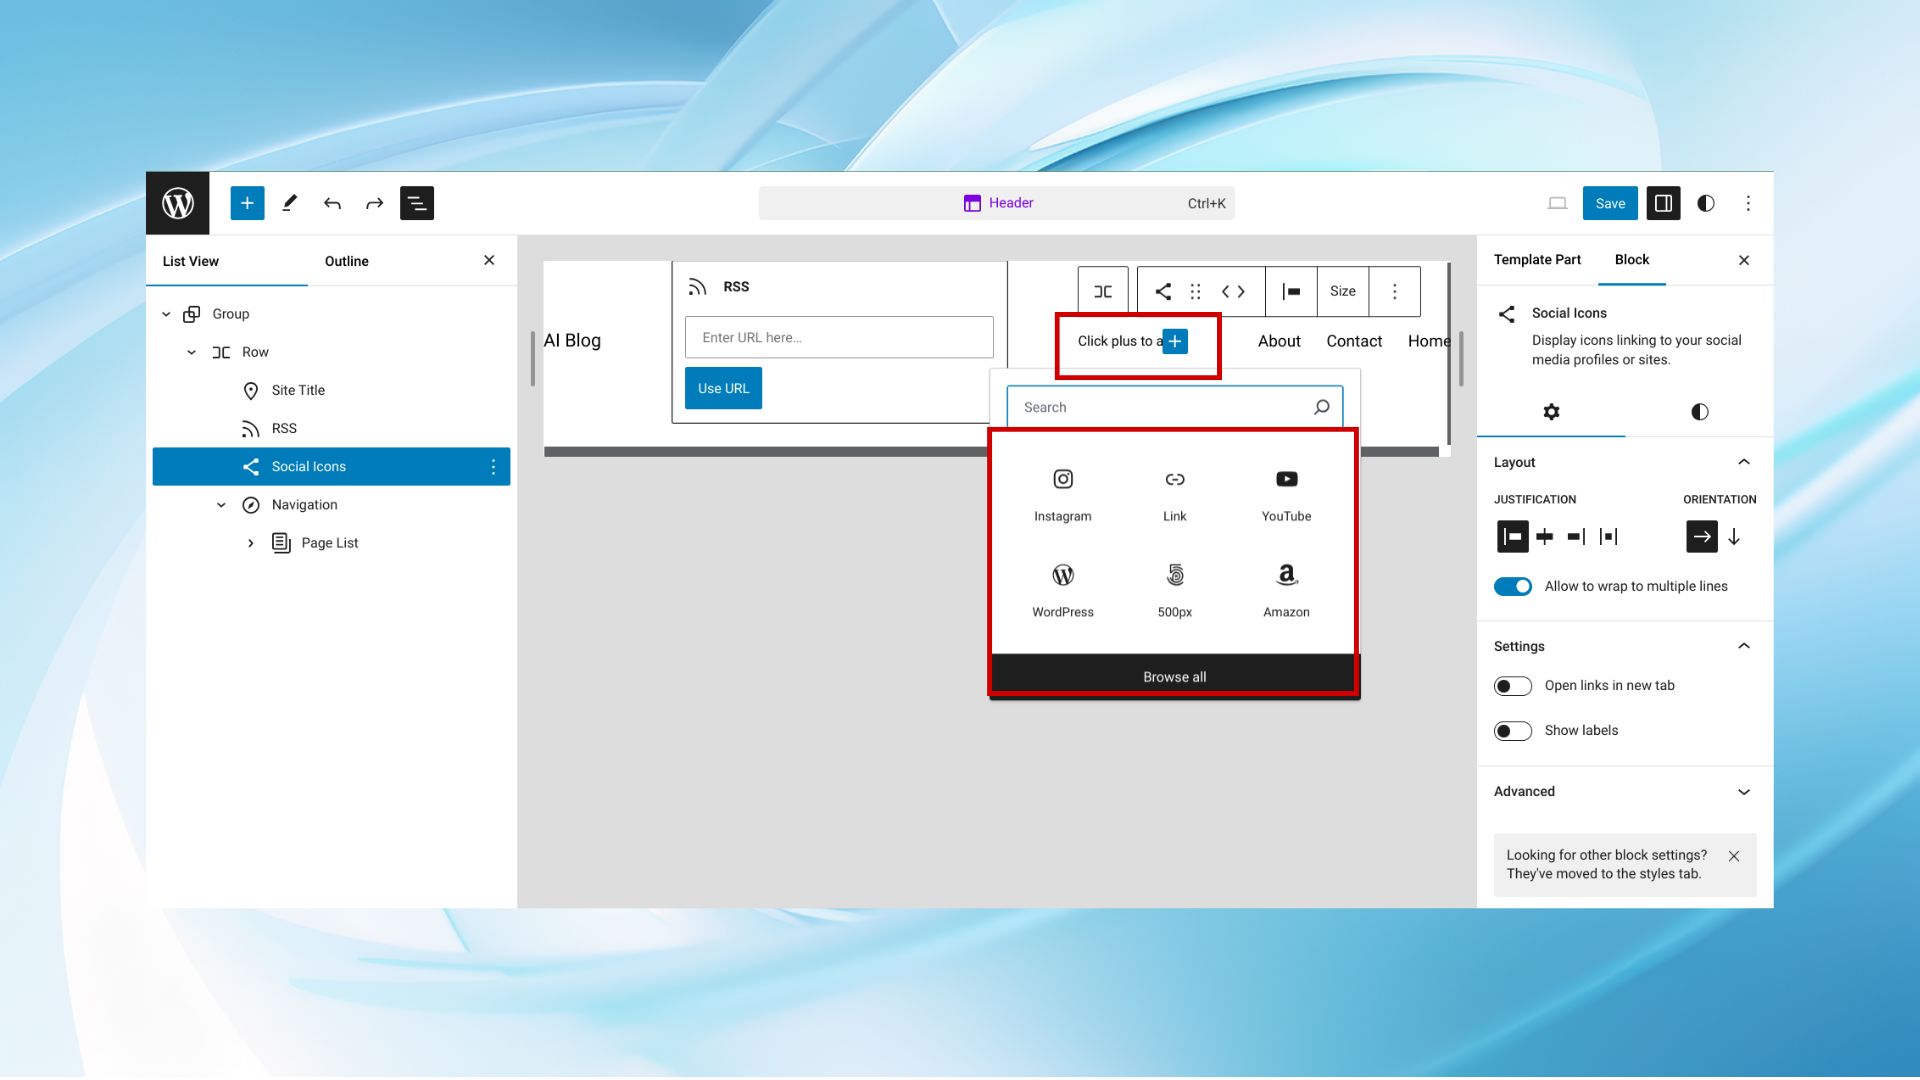The height and width of the screenshot is (1080, 1920).
Task: Toggle the block inserter plus button
Action: pos(247,203)
